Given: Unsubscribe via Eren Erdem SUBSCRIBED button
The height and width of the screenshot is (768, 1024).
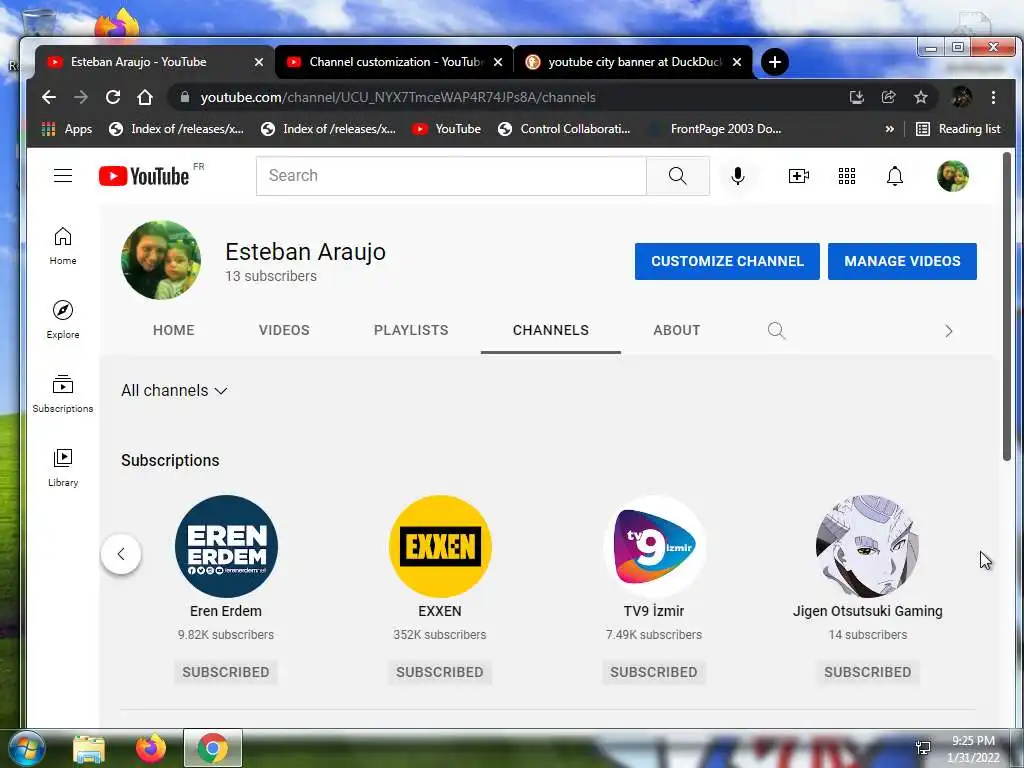Looking at the screenshot, I should coord(226,672).
